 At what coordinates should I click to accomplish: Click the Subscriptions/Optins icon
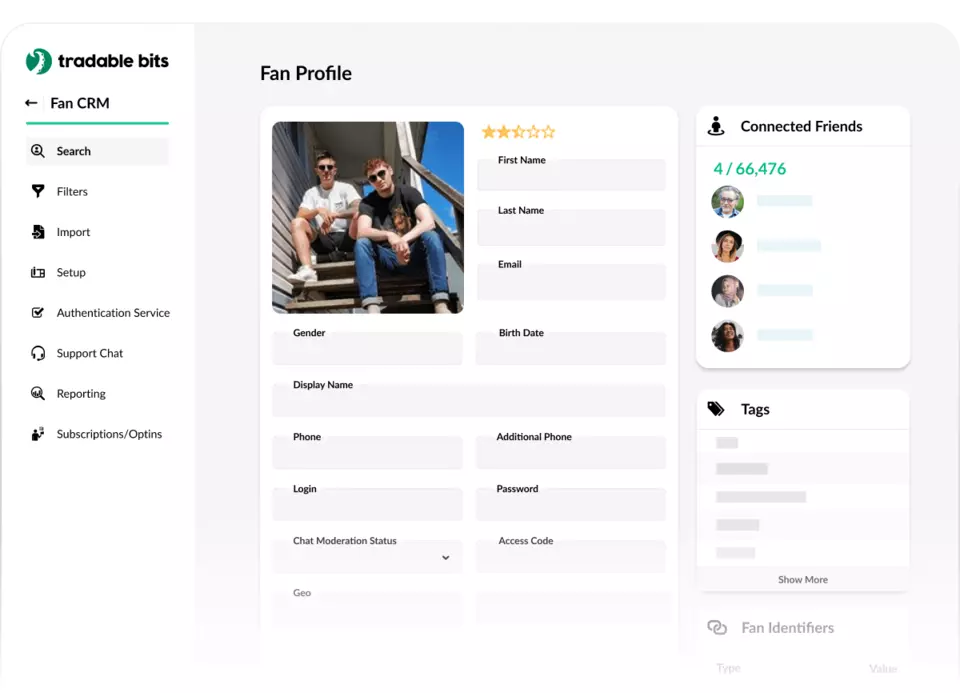pyautogui.click(x=38, y=434)
